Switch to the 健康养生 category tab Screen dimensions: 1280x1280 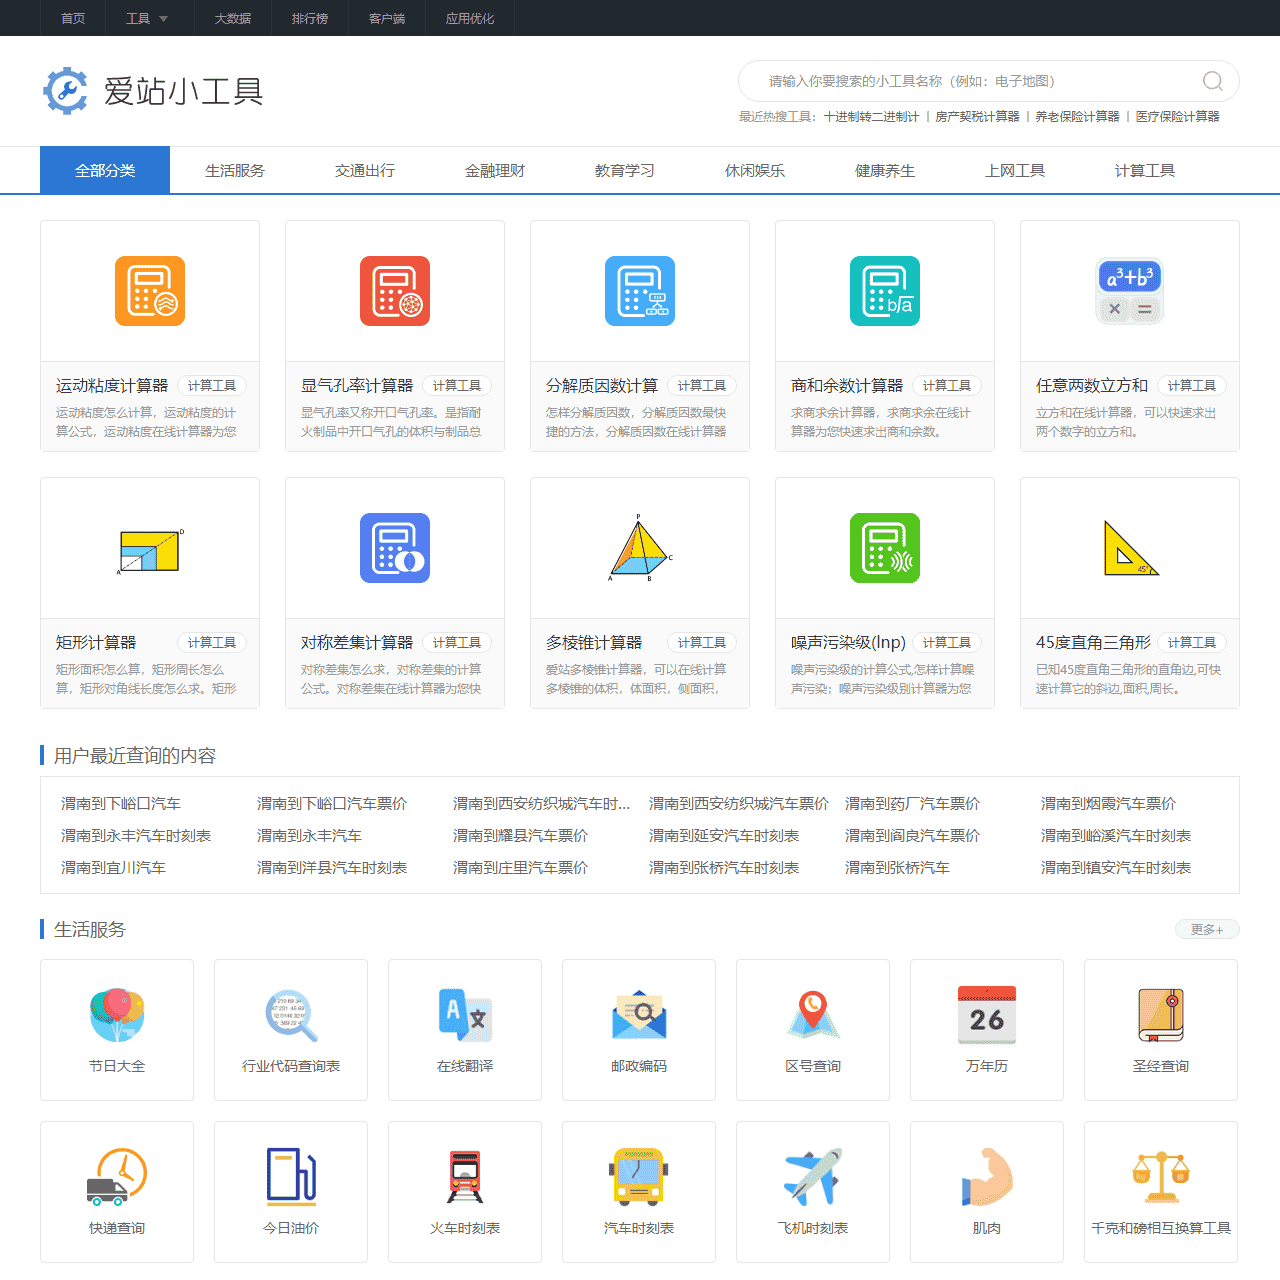click(x=884, y=170)
